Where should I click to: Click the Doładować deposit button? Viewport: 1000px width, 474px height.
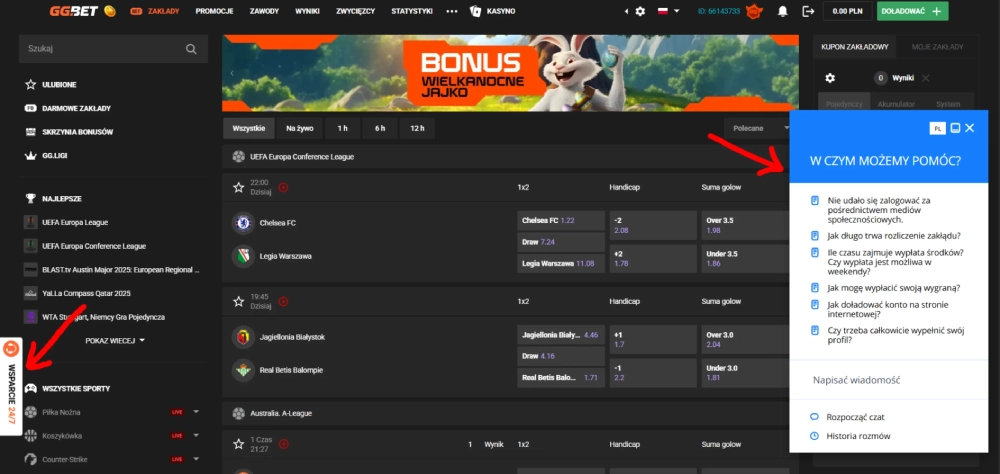click(912, 11)
